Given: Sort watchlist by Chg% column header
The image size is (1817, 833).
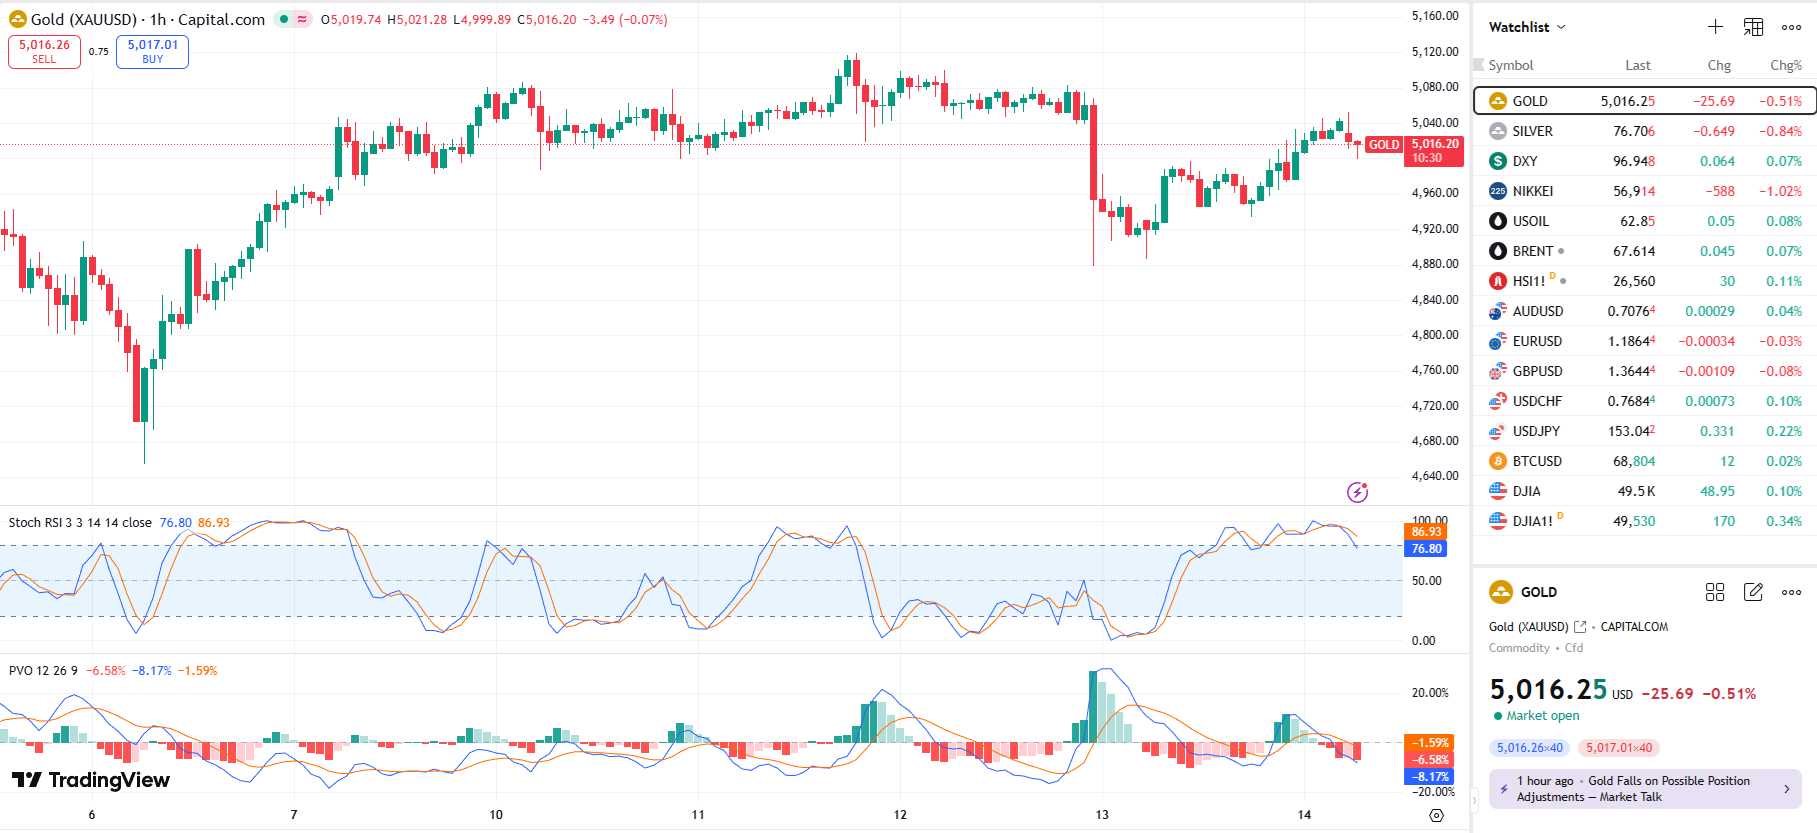Looking at the screenshot, I should 1785,65.
